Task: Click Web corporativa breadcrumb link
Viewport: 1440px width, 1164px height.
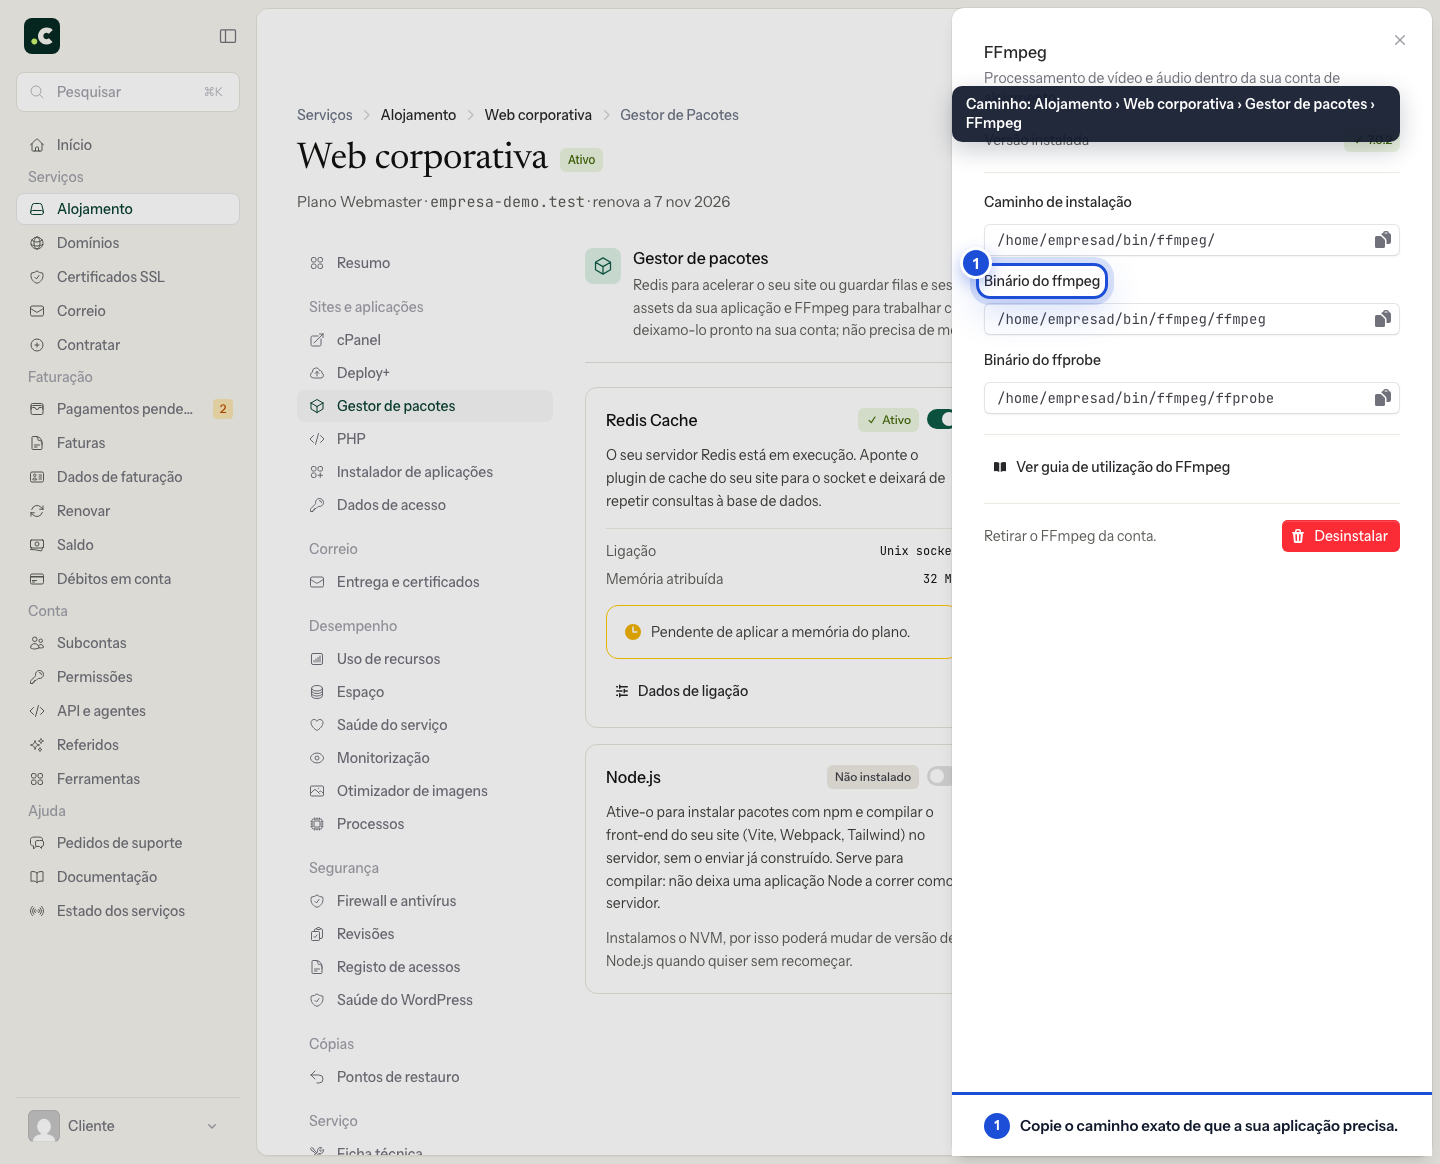Action: (x=538, y=115)
